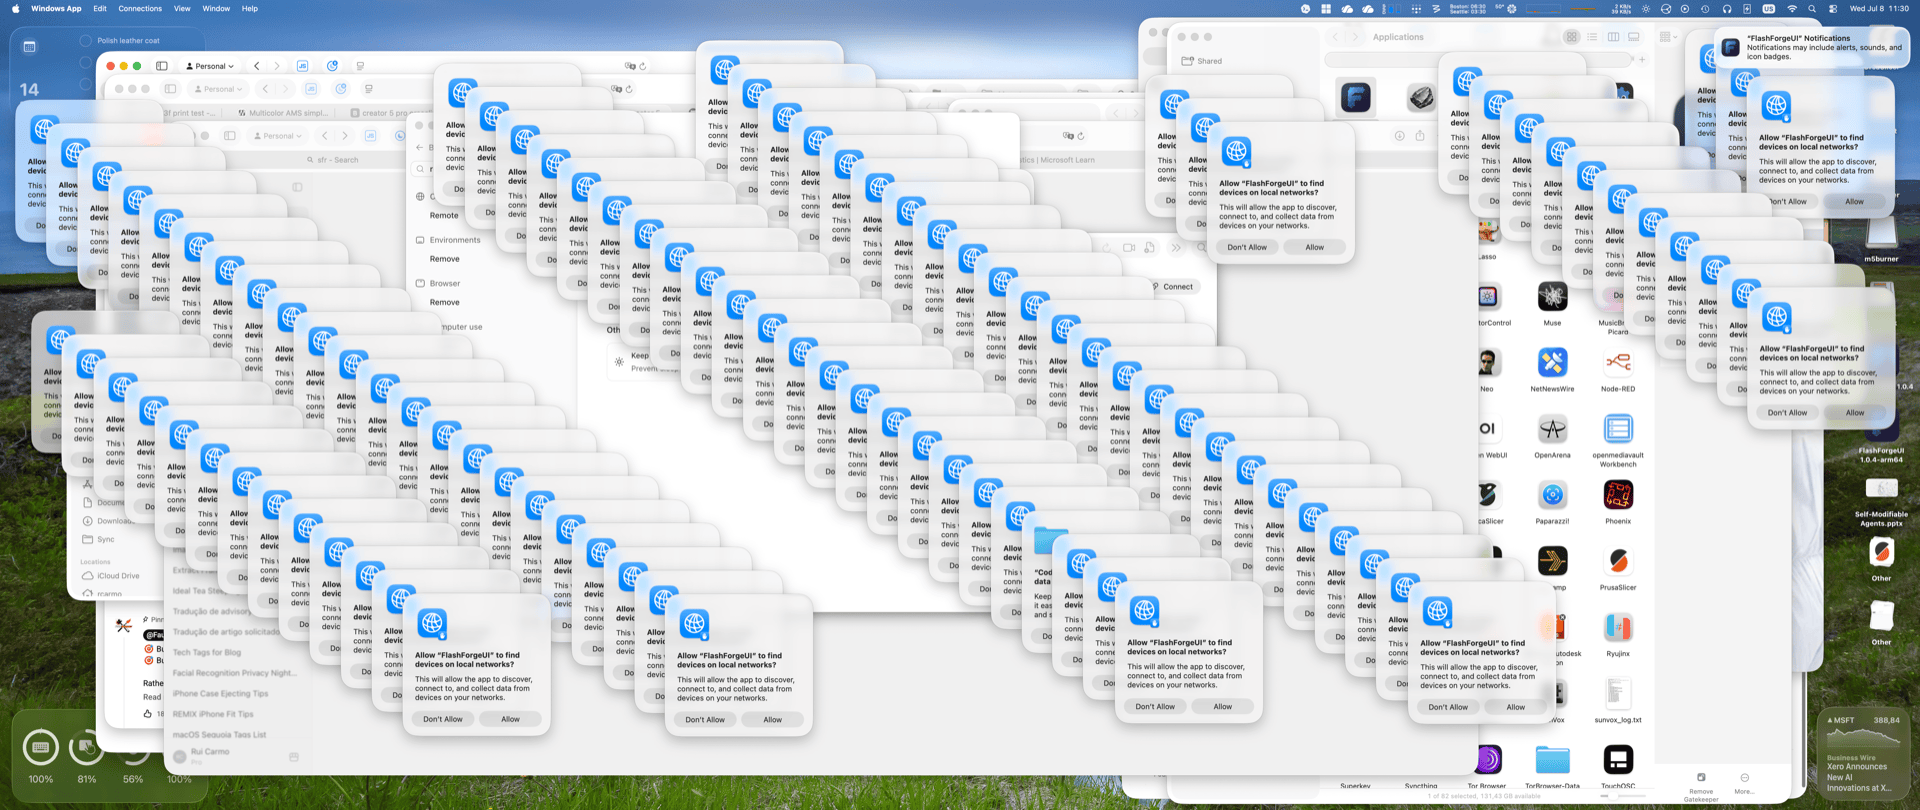Click the Time Machine menu bar icon
Image resolution: width=1920 pixels, height=810 pixels.
pyautogui.click(x=1705, y=8)
